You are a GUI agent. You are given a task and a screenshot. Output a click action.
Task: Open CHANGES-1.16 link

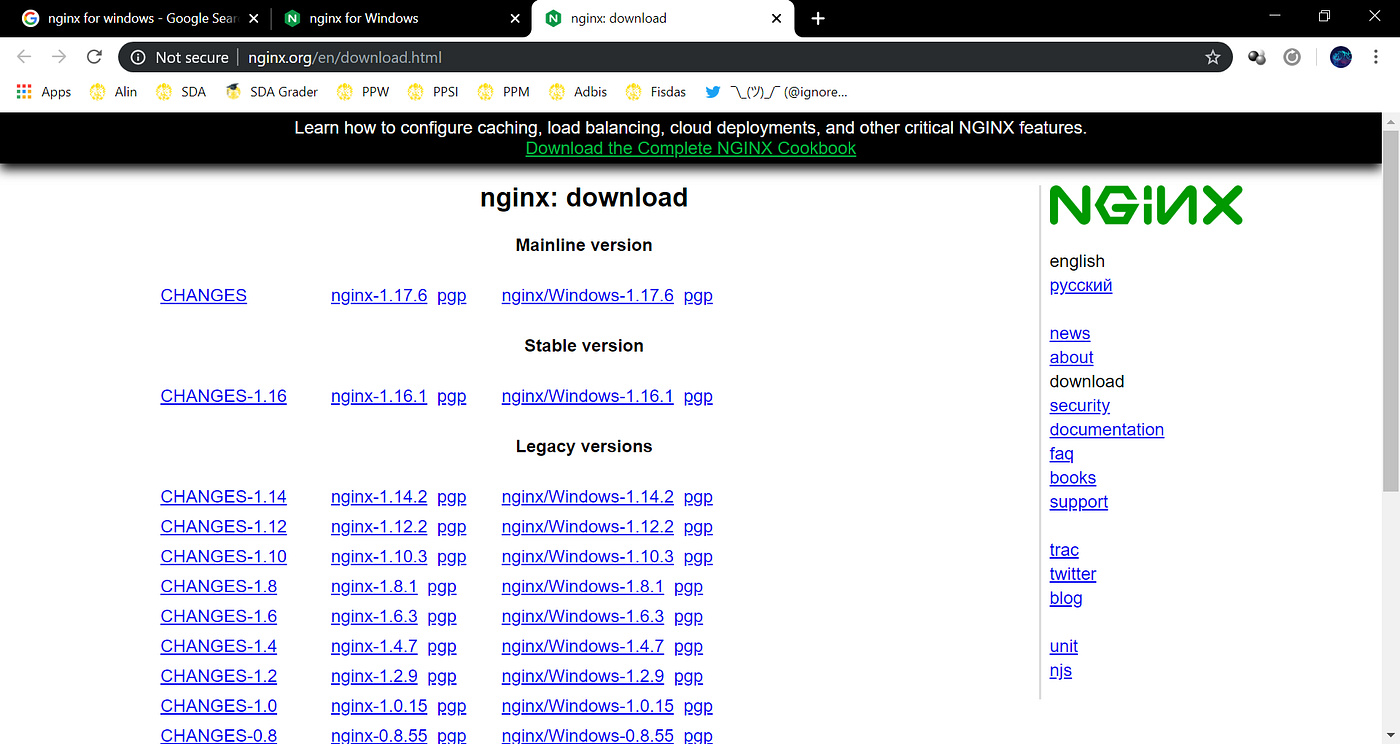point(223,396)
